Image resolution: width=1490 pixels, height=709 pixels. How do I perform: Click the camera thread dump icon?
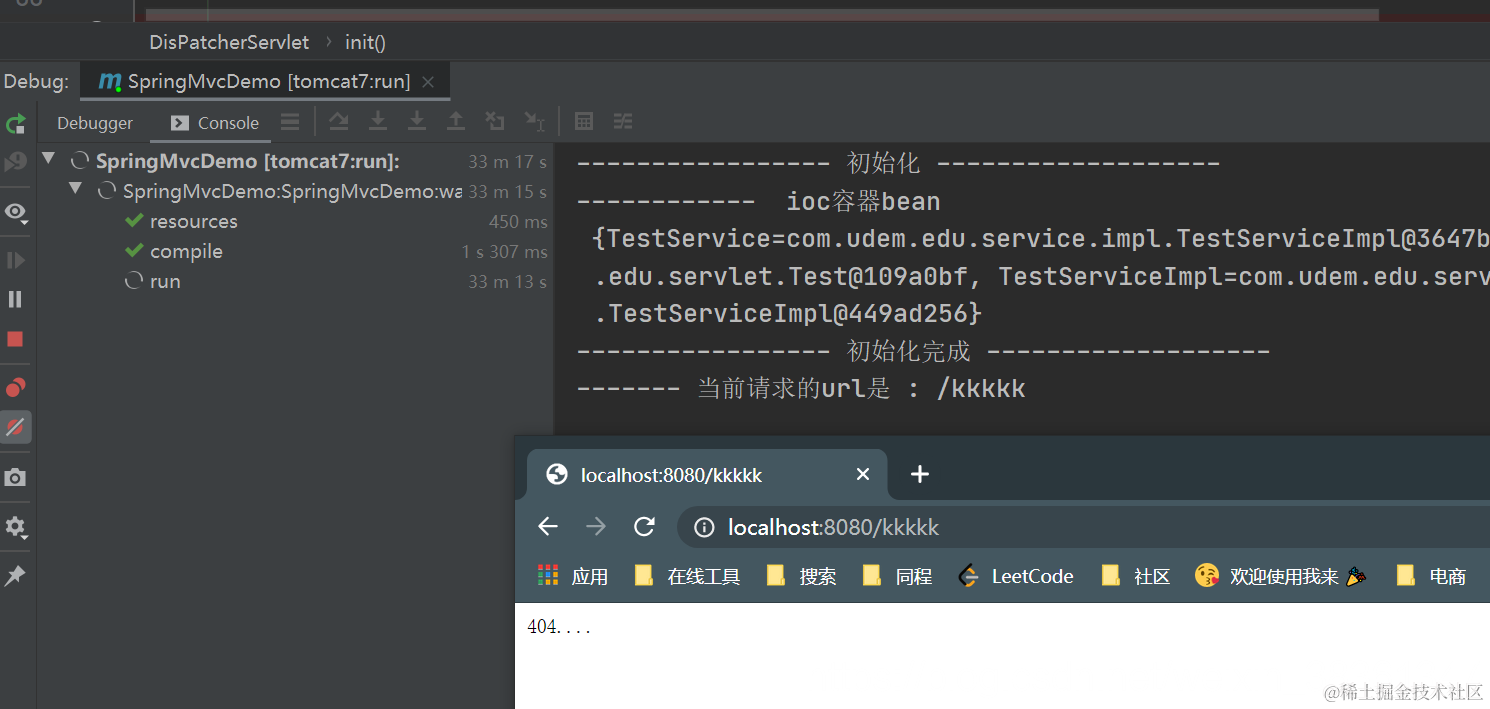tap(15, 477)
